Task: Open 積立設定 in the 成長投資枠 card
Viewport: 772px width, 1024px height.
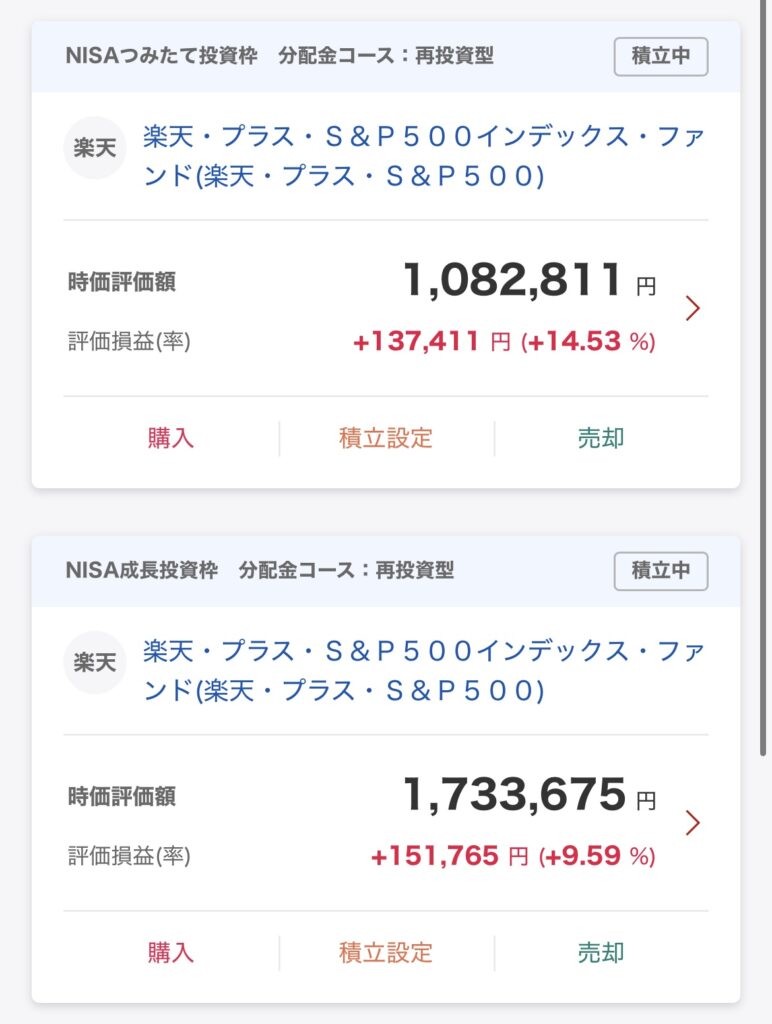Action: [x=386, y=952]
